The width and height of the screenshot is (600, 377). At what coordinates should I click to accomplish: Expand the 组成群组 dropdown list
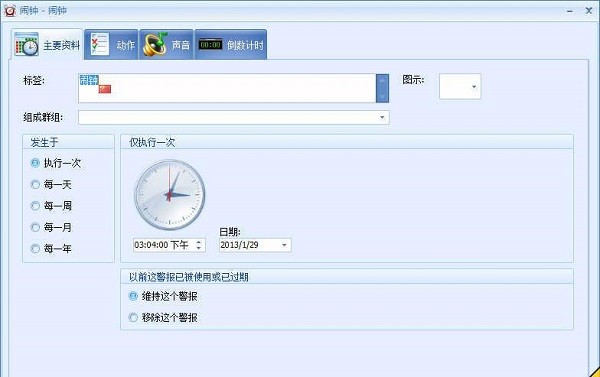(x=382, y=118)
